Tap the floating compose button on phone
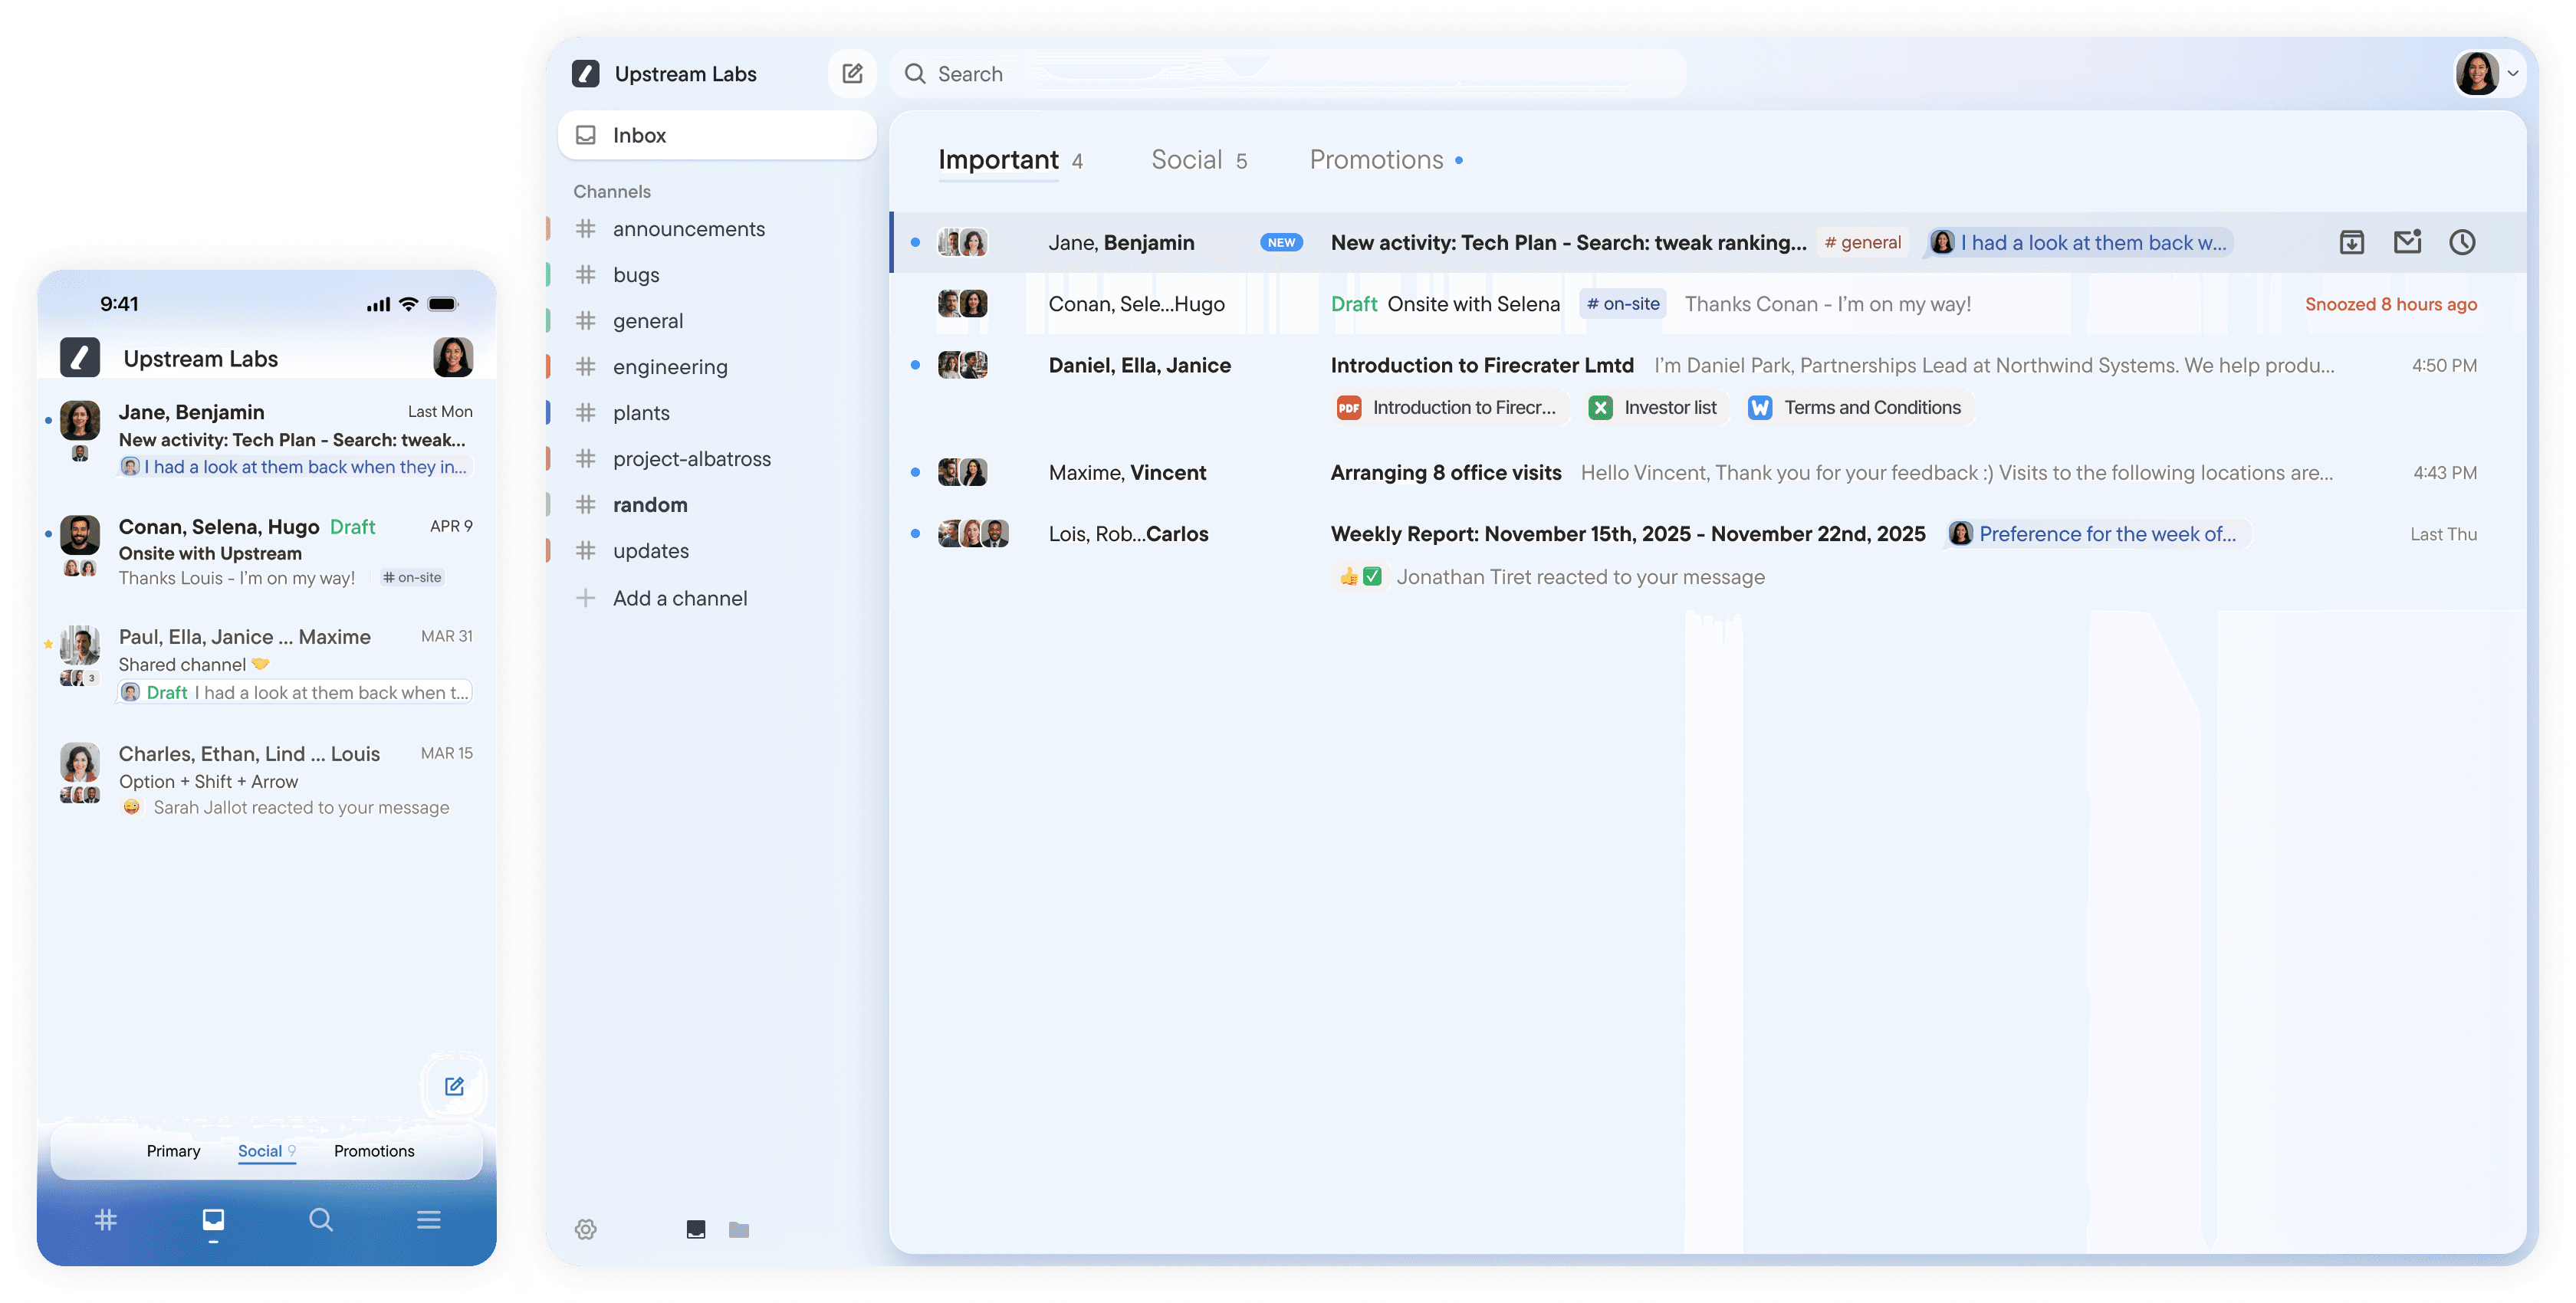This screenshot has width=2576, height=1303. (454, 1086)
